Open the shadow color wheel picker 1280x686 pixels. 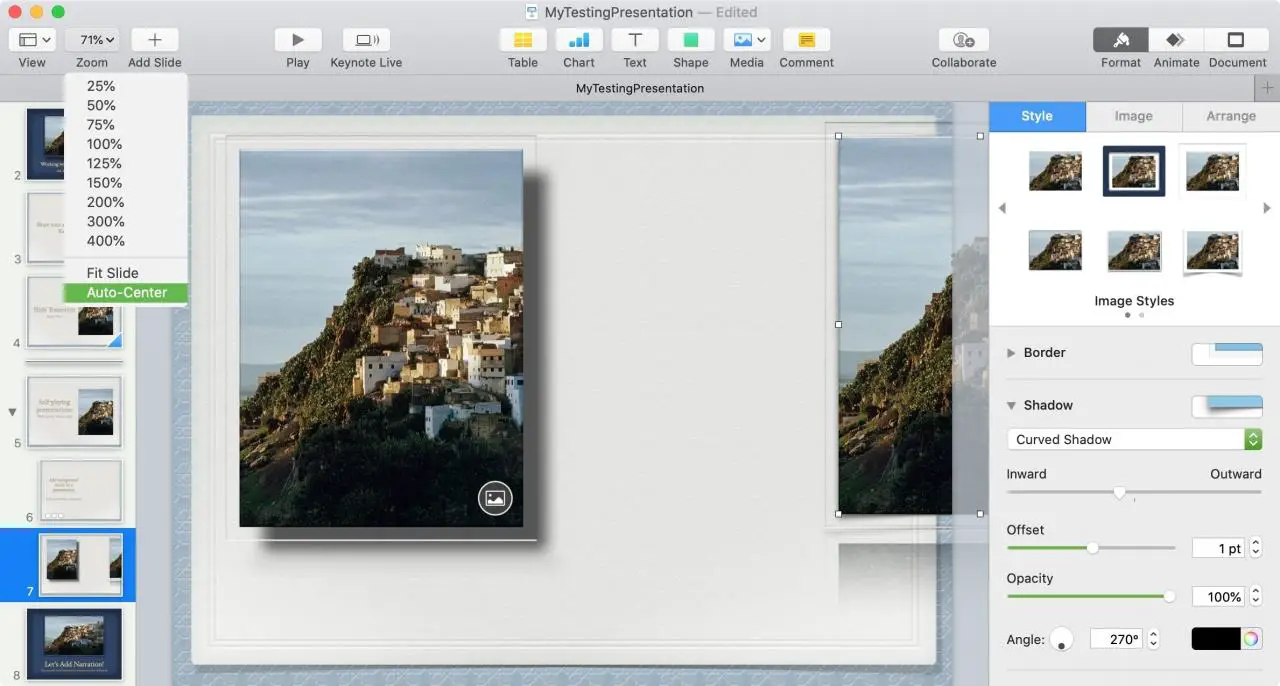1250,639
